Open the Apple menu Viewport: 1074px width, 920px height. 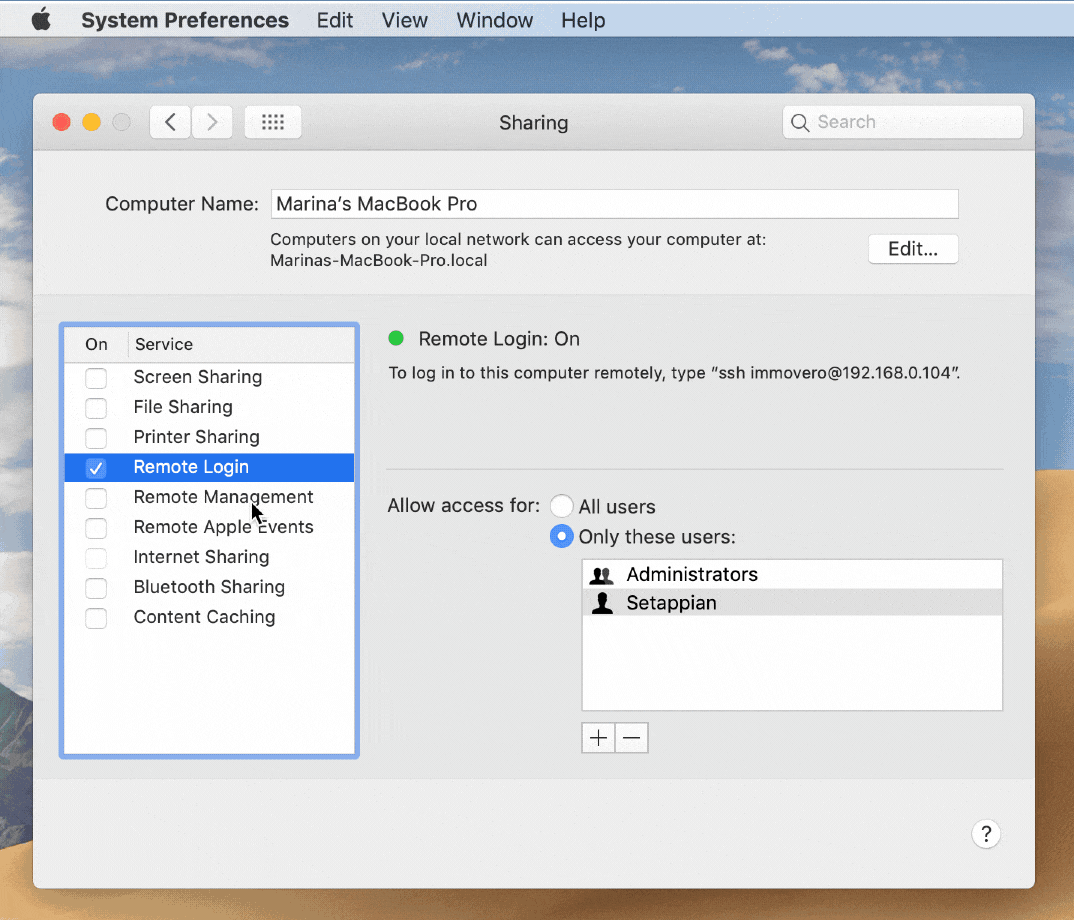pos(41,20)
